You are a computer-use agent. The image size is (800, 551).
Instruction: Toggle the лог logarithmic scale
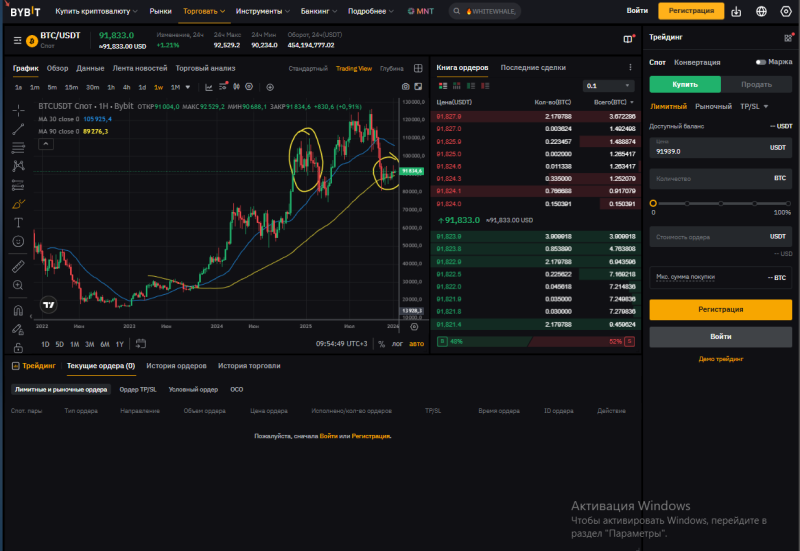[x=398, y=344]
